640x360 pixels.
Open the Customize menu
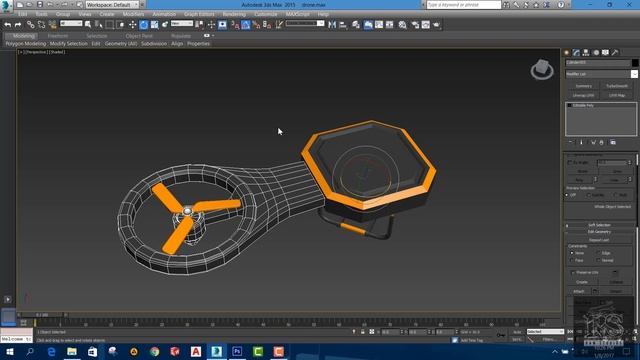(x=266, y=14)
